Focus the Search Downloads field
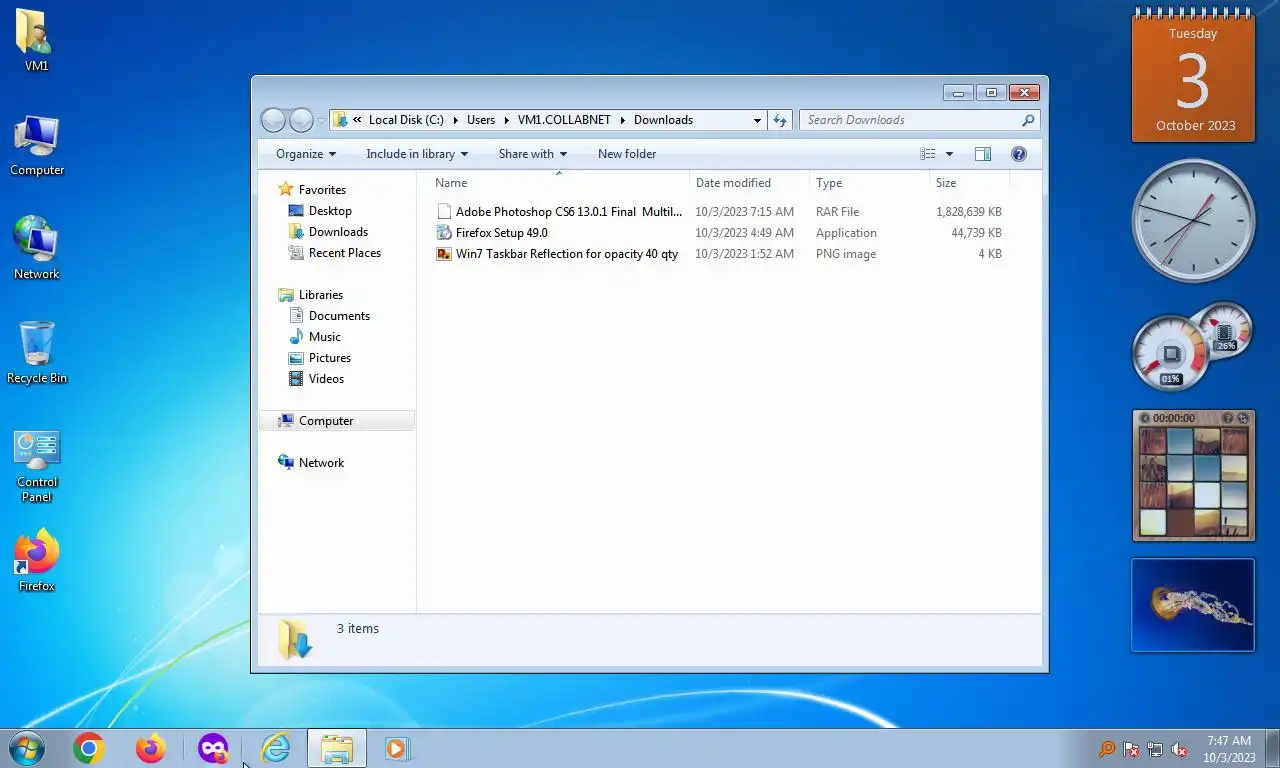Viewport: 1280px width, 768px height. [919, 120]
